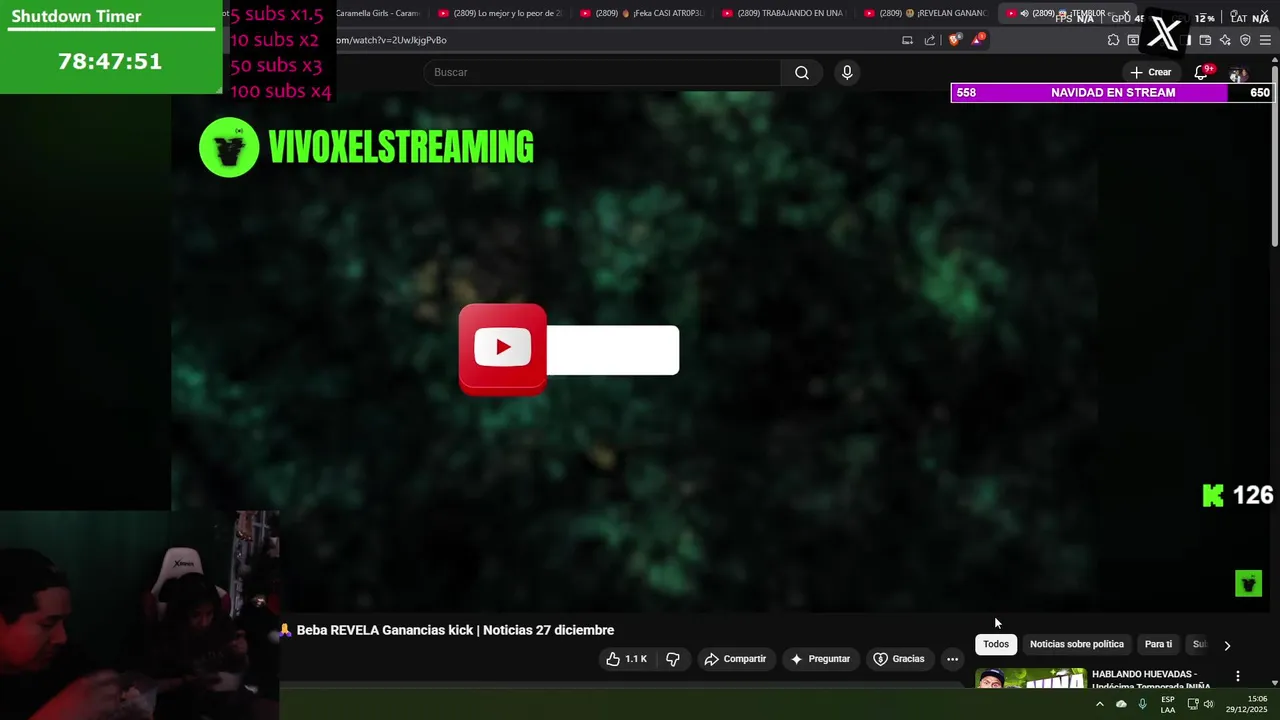Click the YouTube search magnifier button
Screen dimensions: 1280x720
801,72
